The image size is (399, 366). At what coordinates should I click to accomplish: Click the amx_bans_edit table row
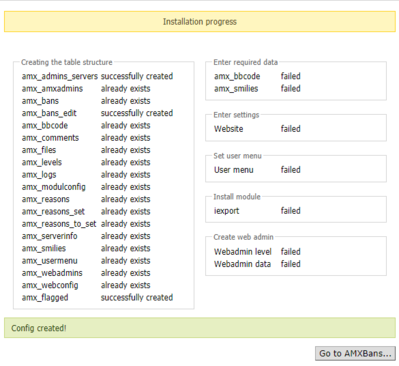(x=97, y=113)
